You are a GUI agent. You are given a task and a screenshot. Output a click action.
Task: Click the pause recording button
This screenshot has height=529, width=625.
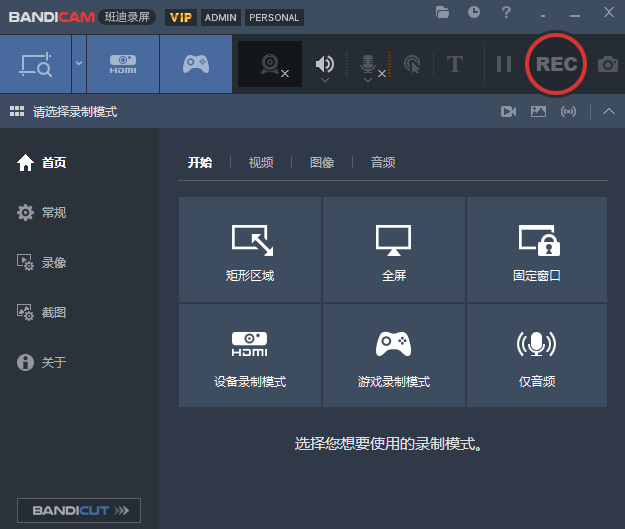(504, 64)
